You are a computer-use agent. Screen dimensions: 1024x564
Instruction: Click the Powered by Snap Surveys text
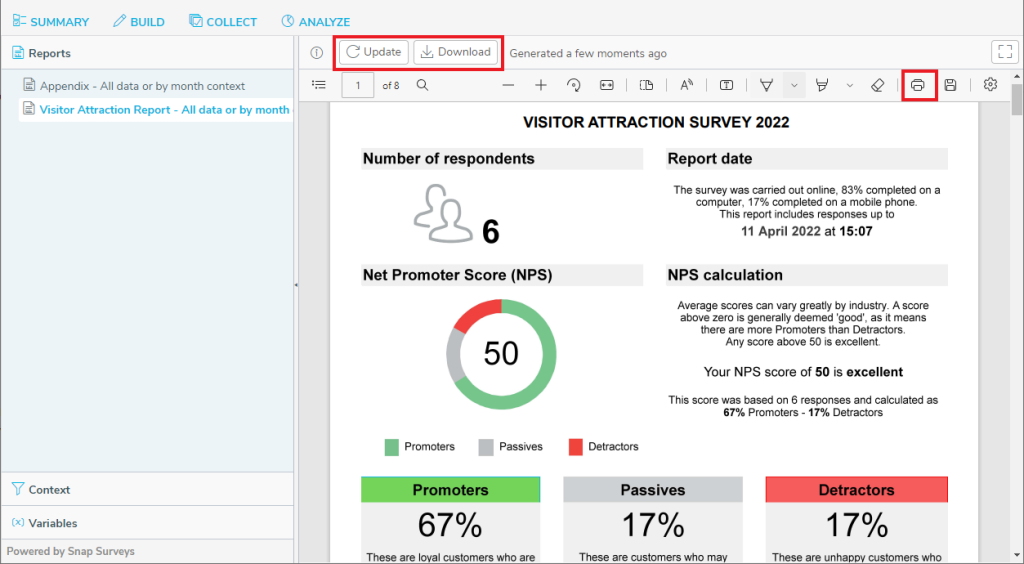click(x=71, y=551)
